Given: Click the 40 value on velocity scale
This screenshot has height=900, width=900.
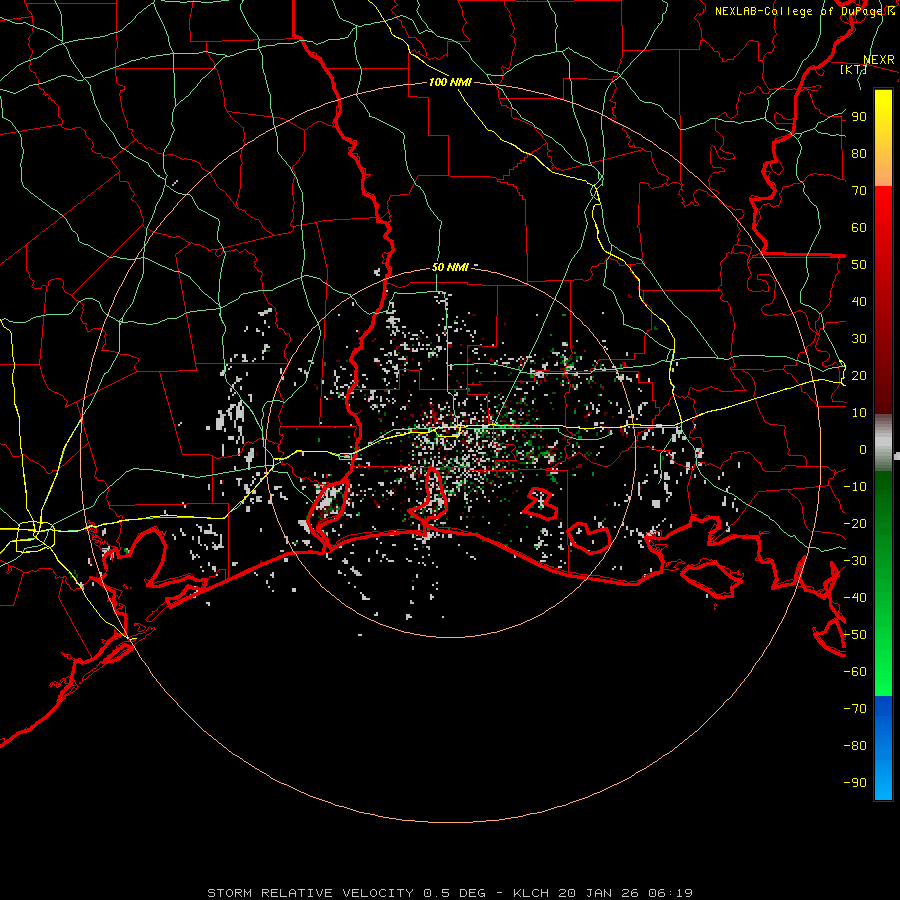Looking at the screenshot, I should coord(859,301).
